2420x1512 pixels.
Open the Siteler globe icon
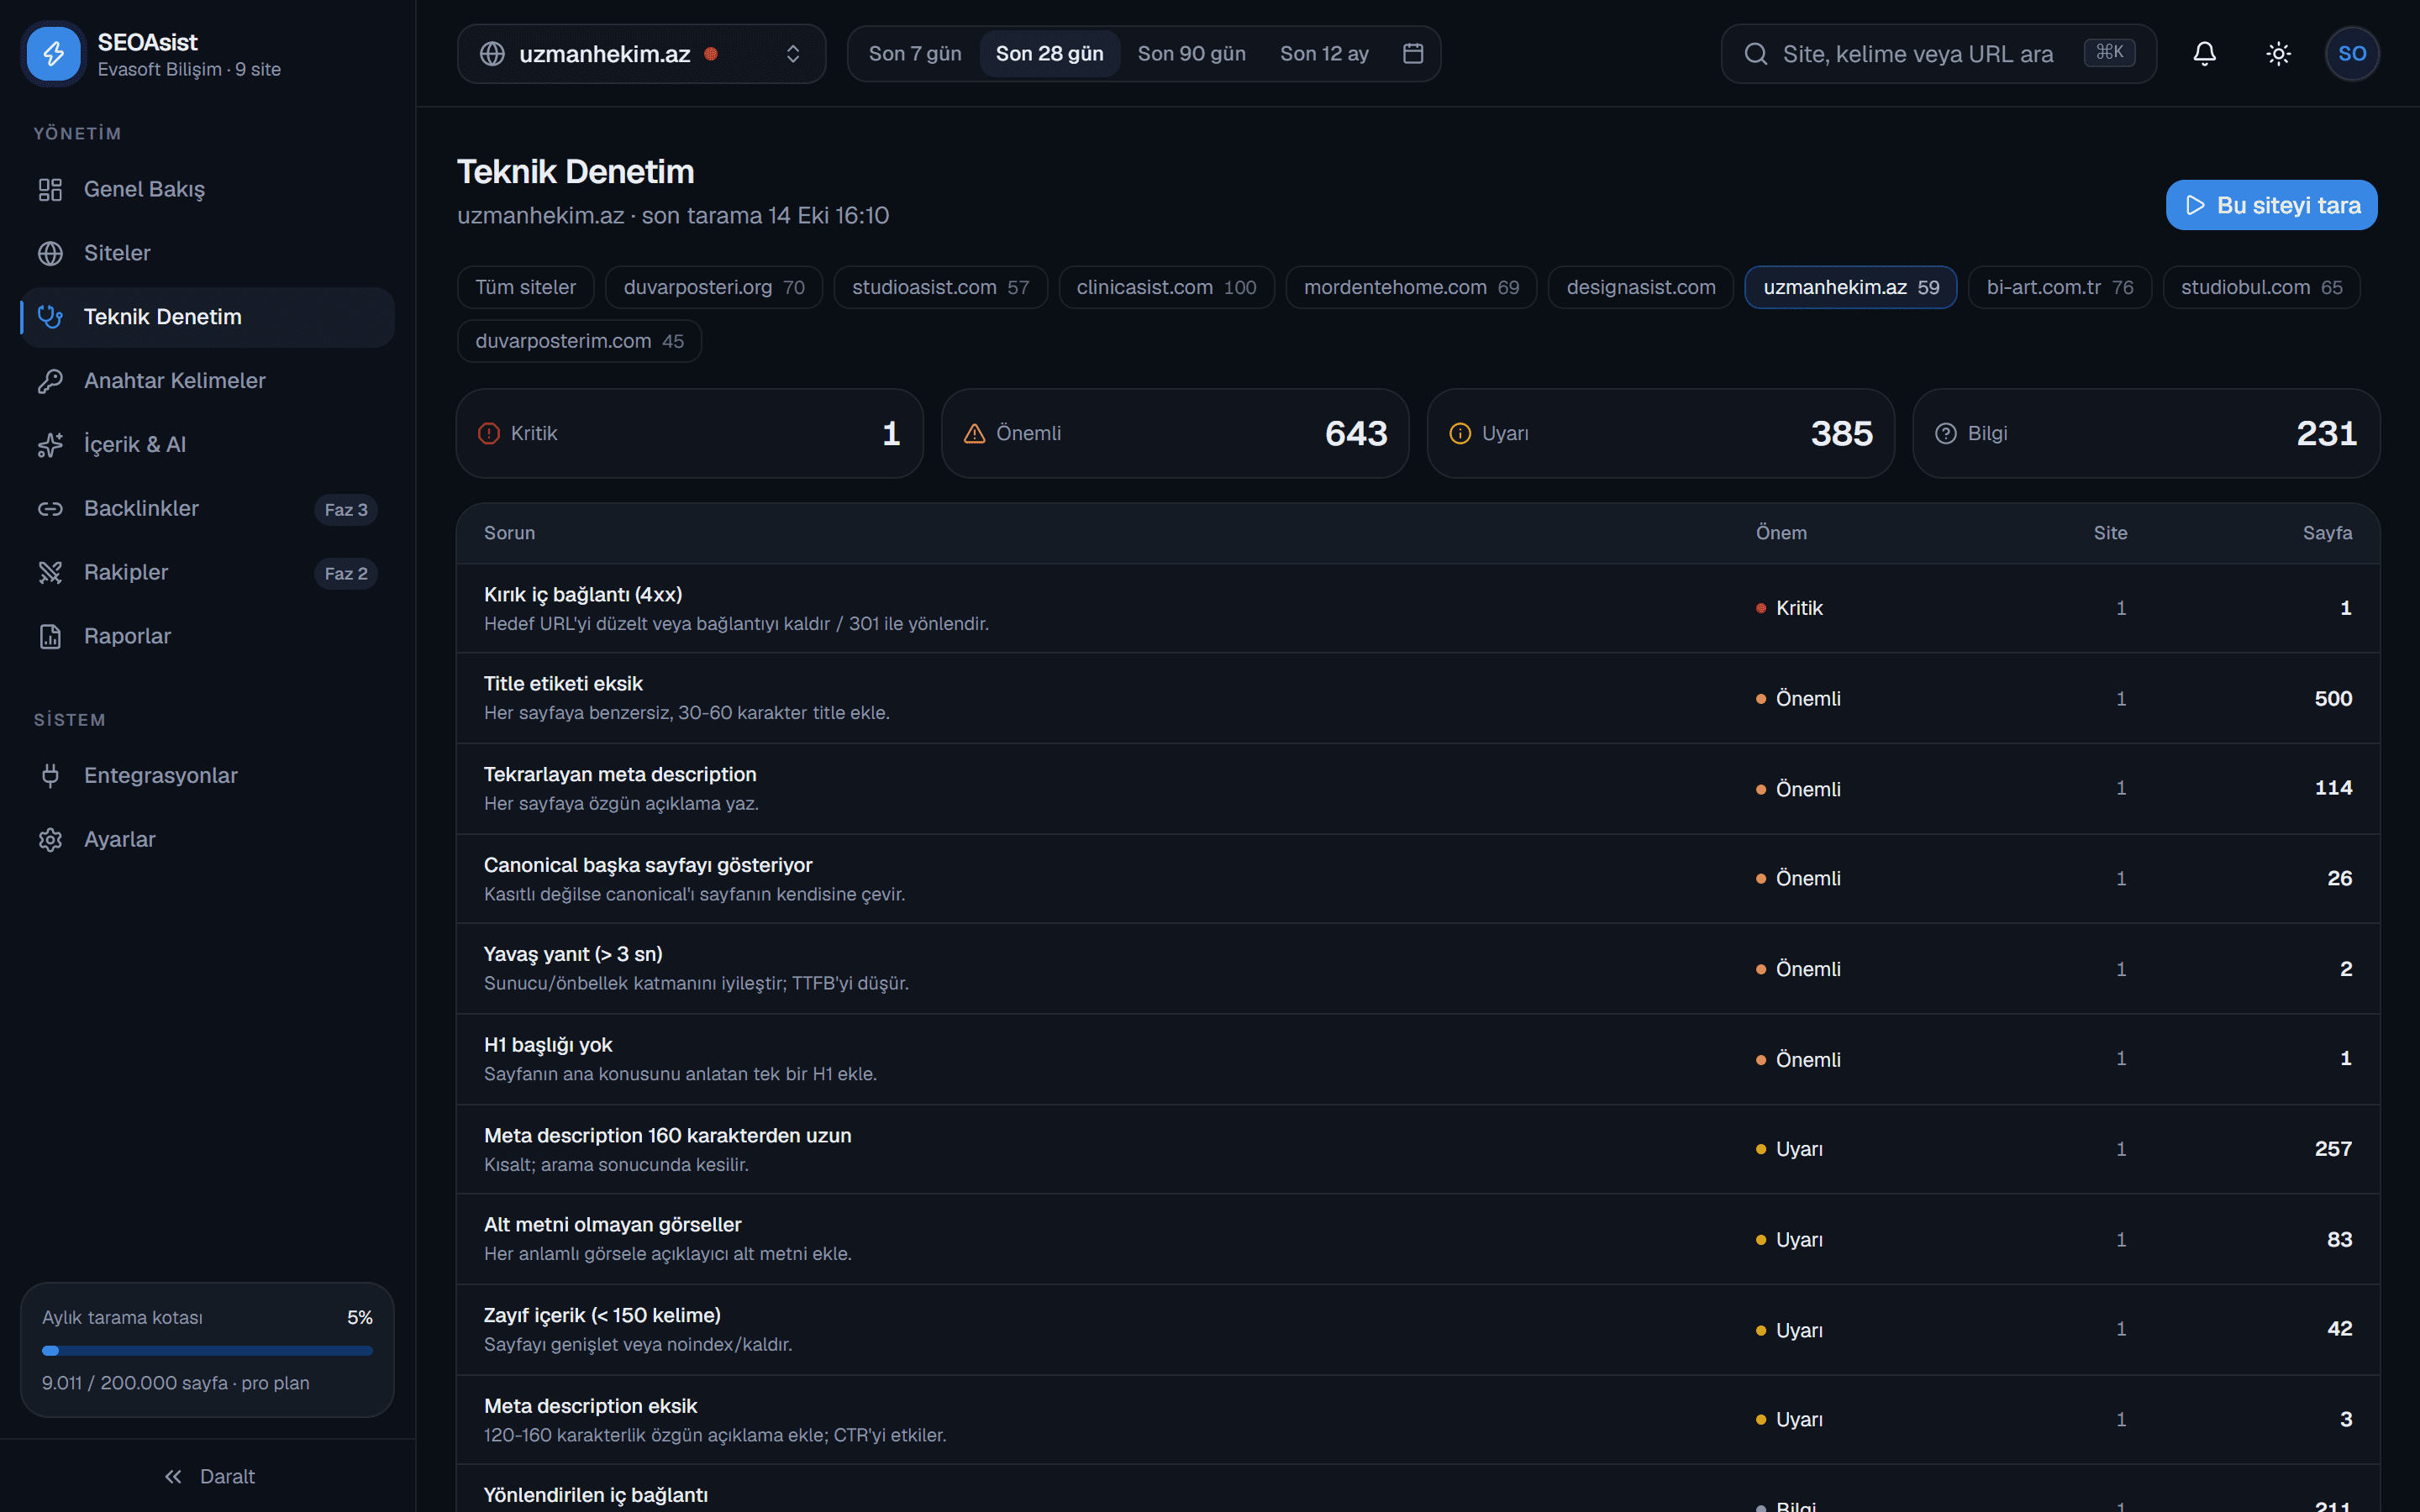(x=50, y=253)
